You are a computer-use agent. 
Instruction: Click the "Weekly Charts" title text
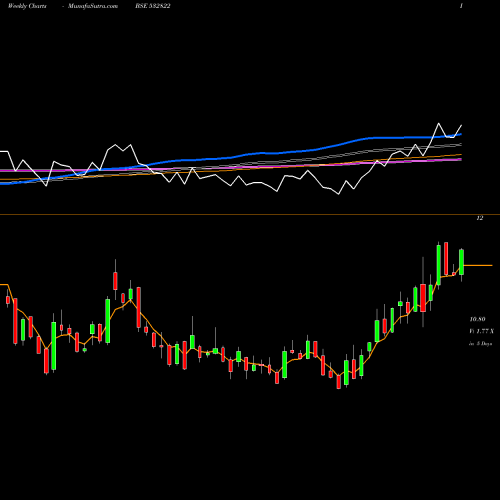click(27, 6)
